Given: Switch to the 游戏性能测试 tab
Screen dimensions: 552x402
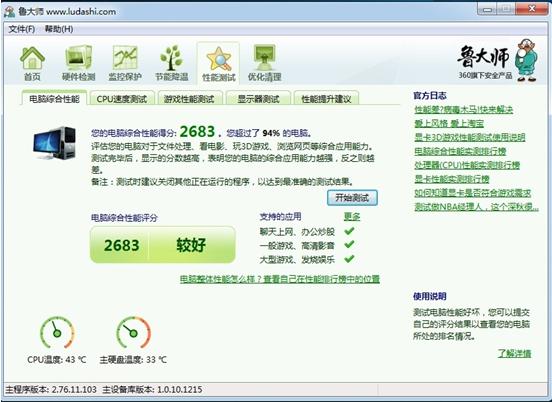Looking at the screenshot, I should 190,99.
